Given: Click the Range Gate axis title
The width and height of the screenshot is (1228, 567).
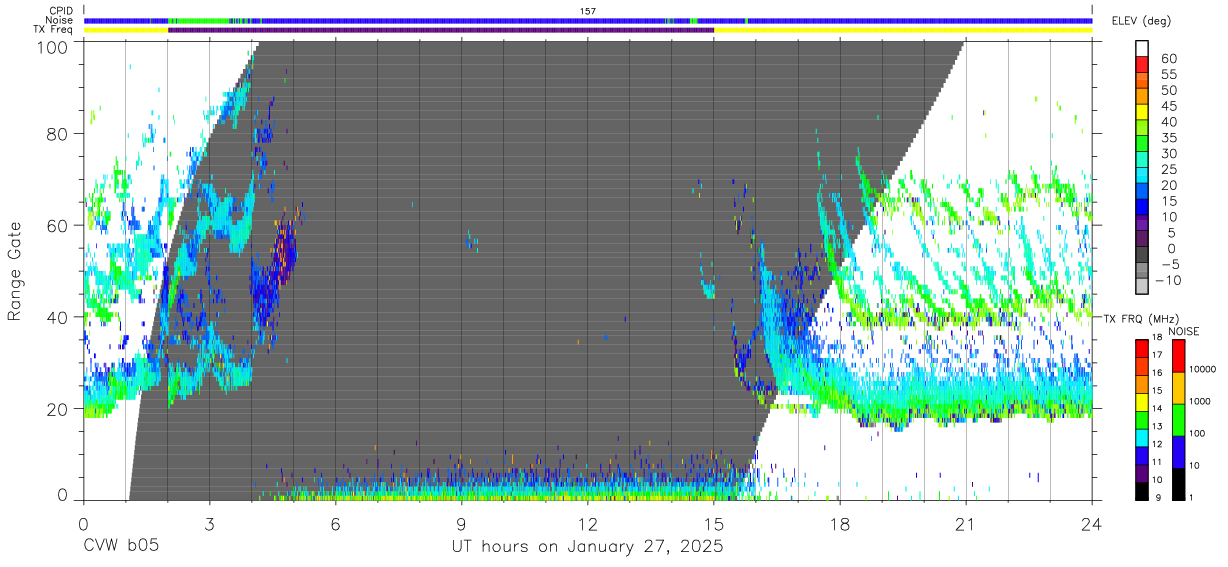Looking at the screenshot, I should pos(16,271).
